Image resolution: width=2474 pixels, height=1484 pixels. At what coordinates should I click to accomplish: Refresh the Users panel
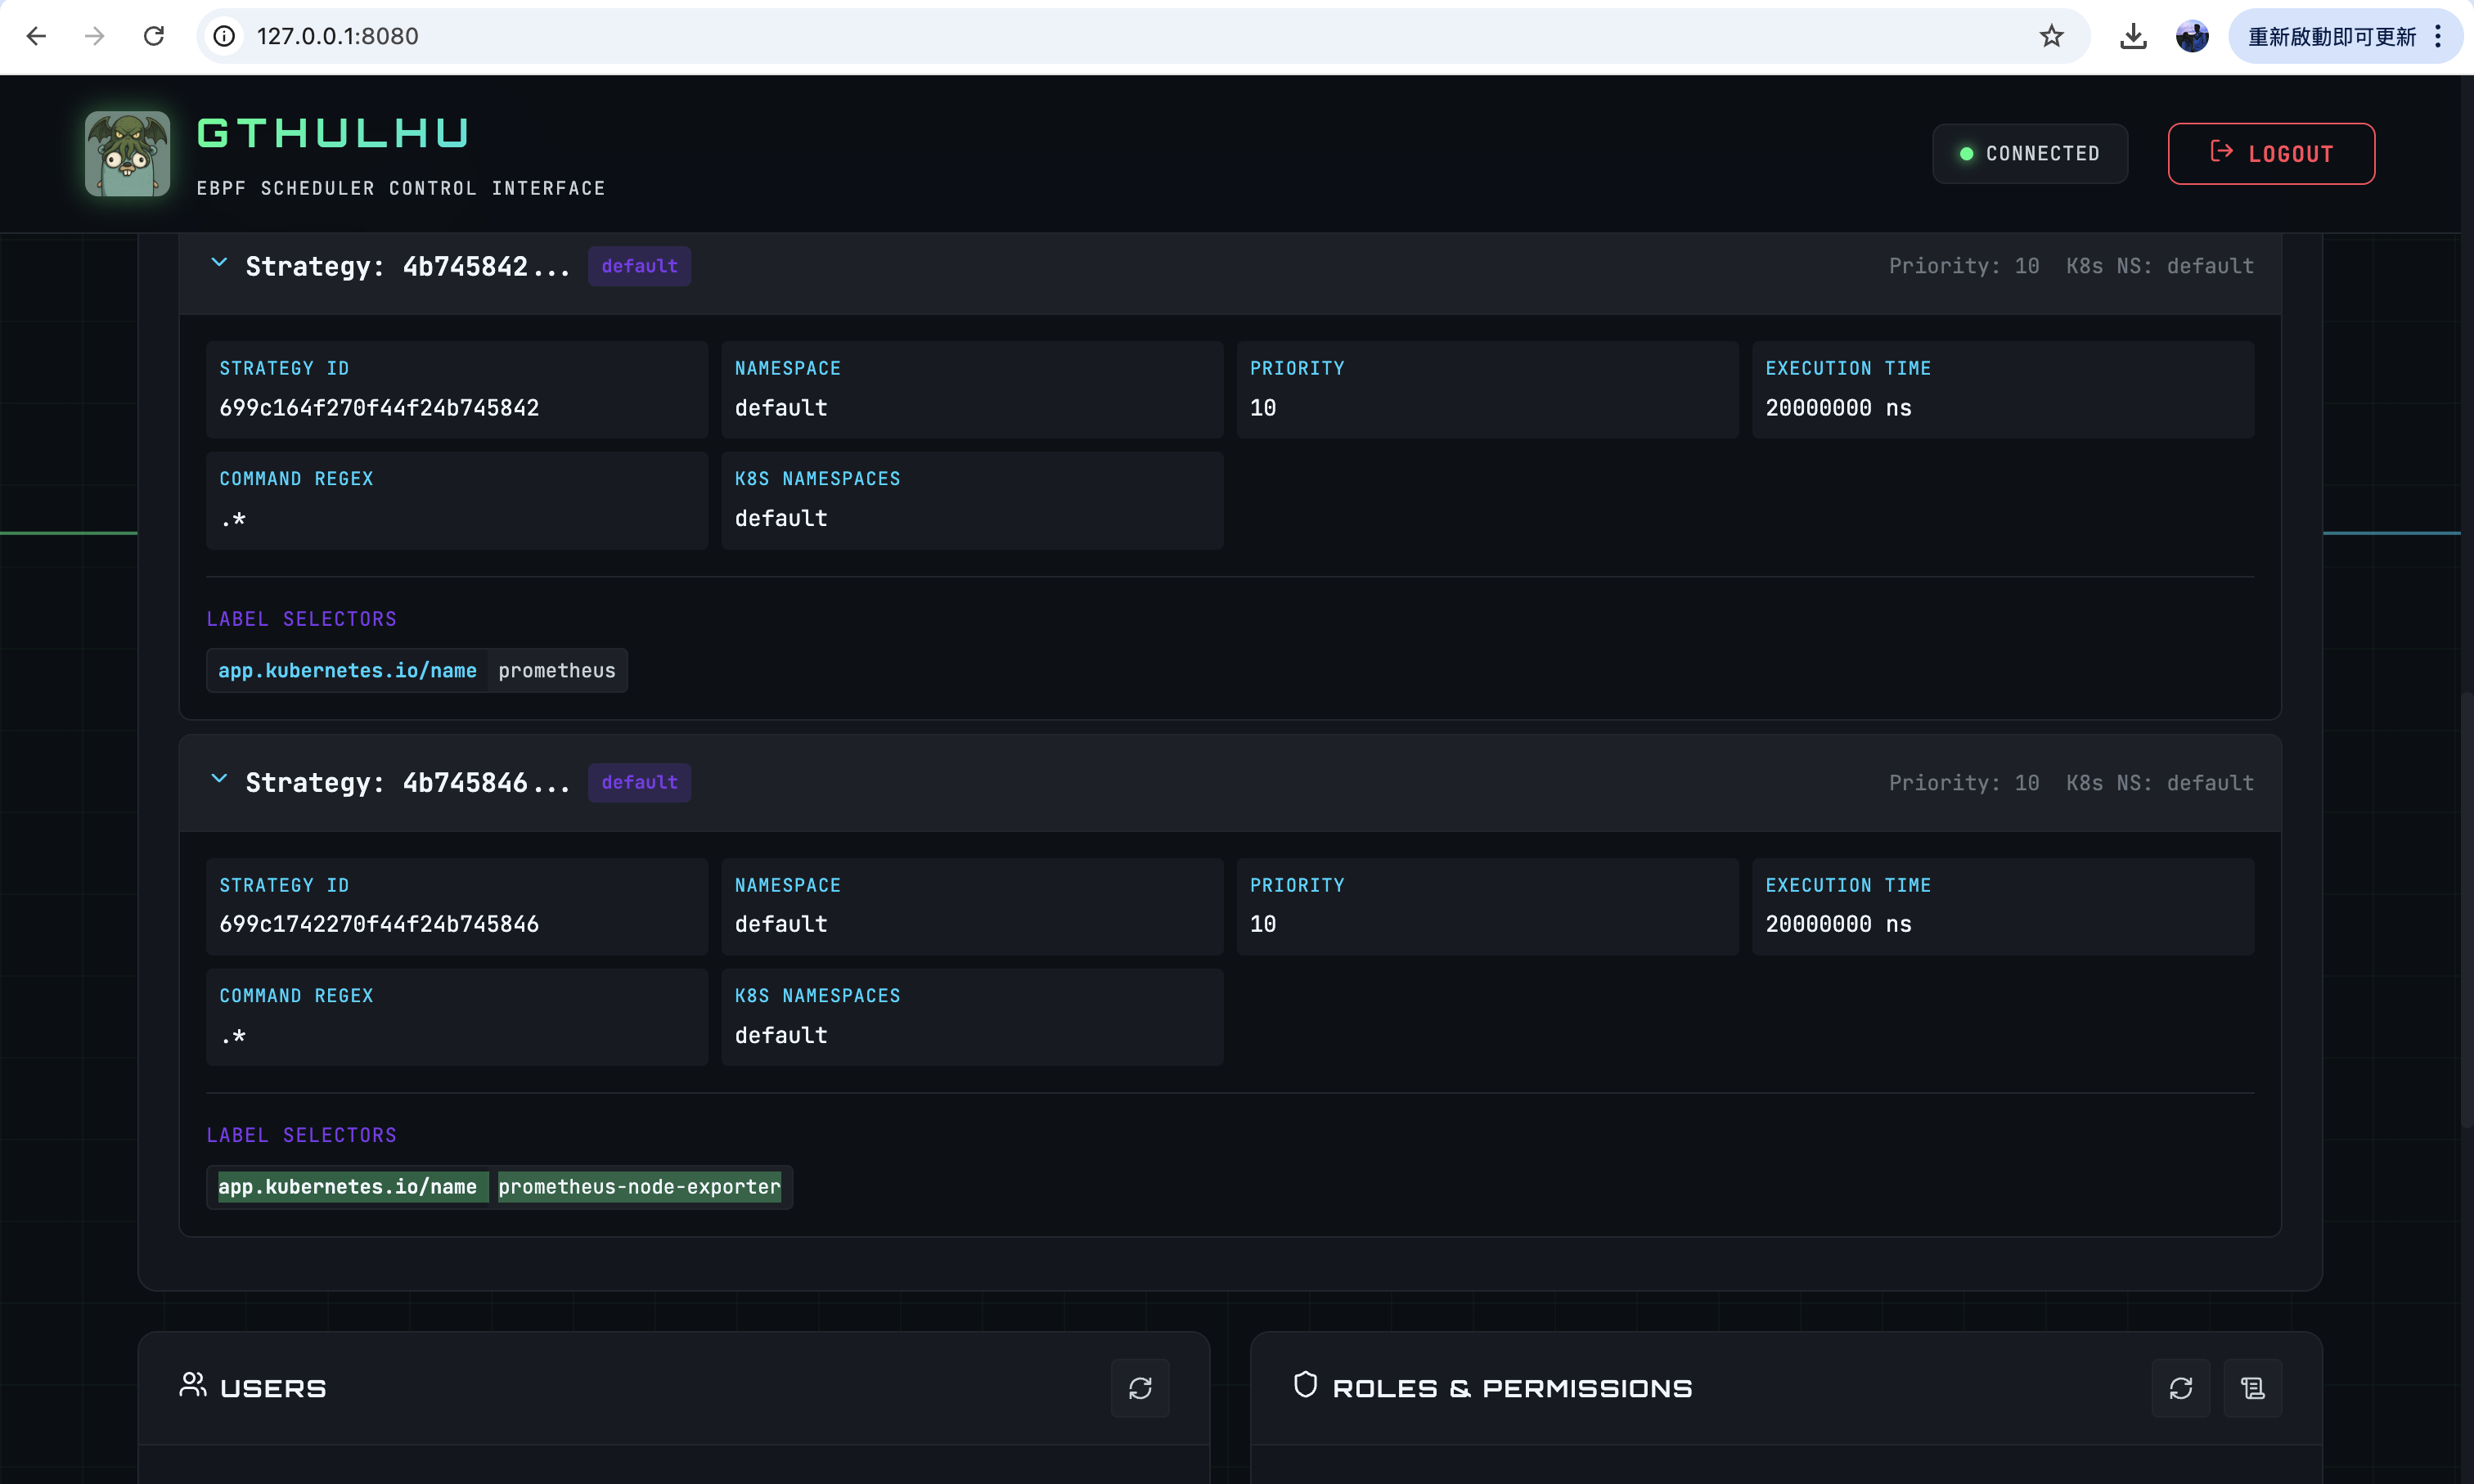tap(1140, 1388)
